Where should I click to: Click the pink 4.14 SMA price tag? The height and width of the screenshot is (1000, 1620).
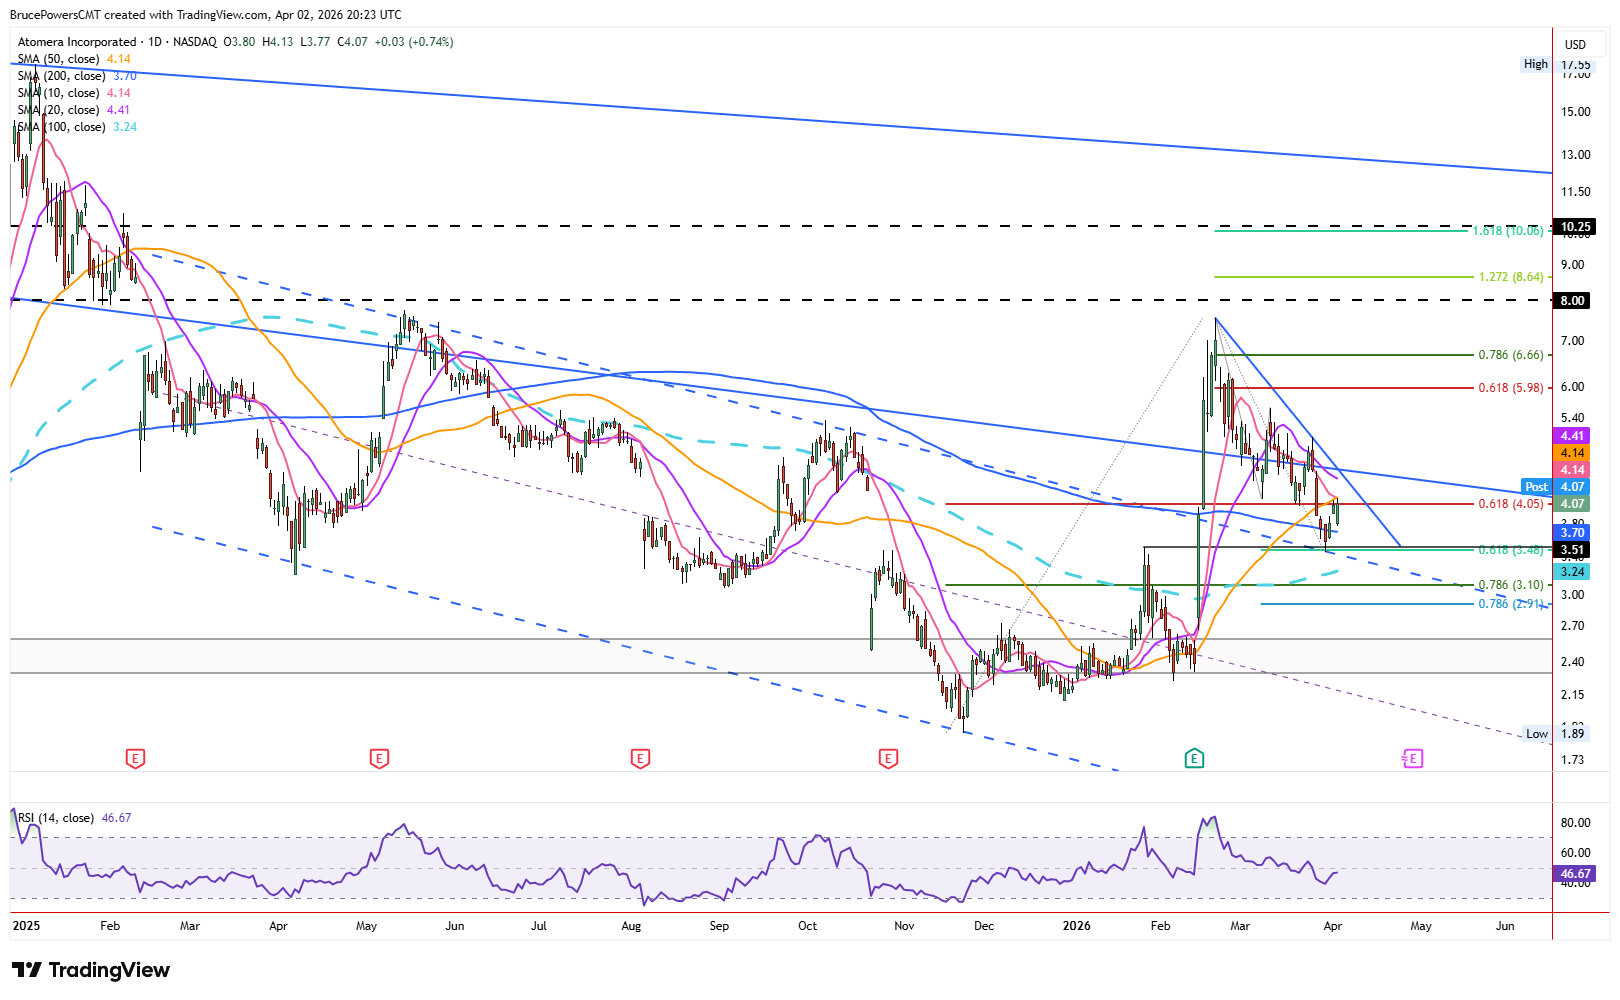[x=1572, y=470]
